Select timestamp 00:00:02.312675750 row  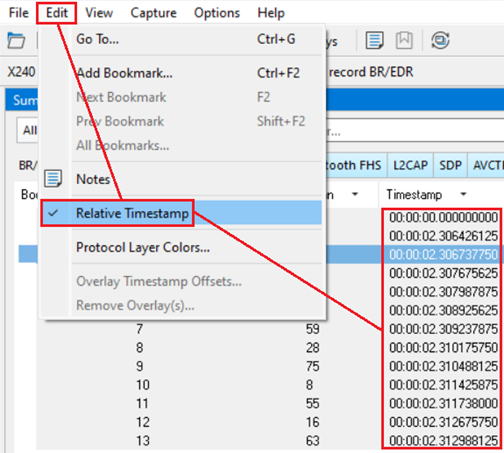pyautogui.click(x=443, y=423)
